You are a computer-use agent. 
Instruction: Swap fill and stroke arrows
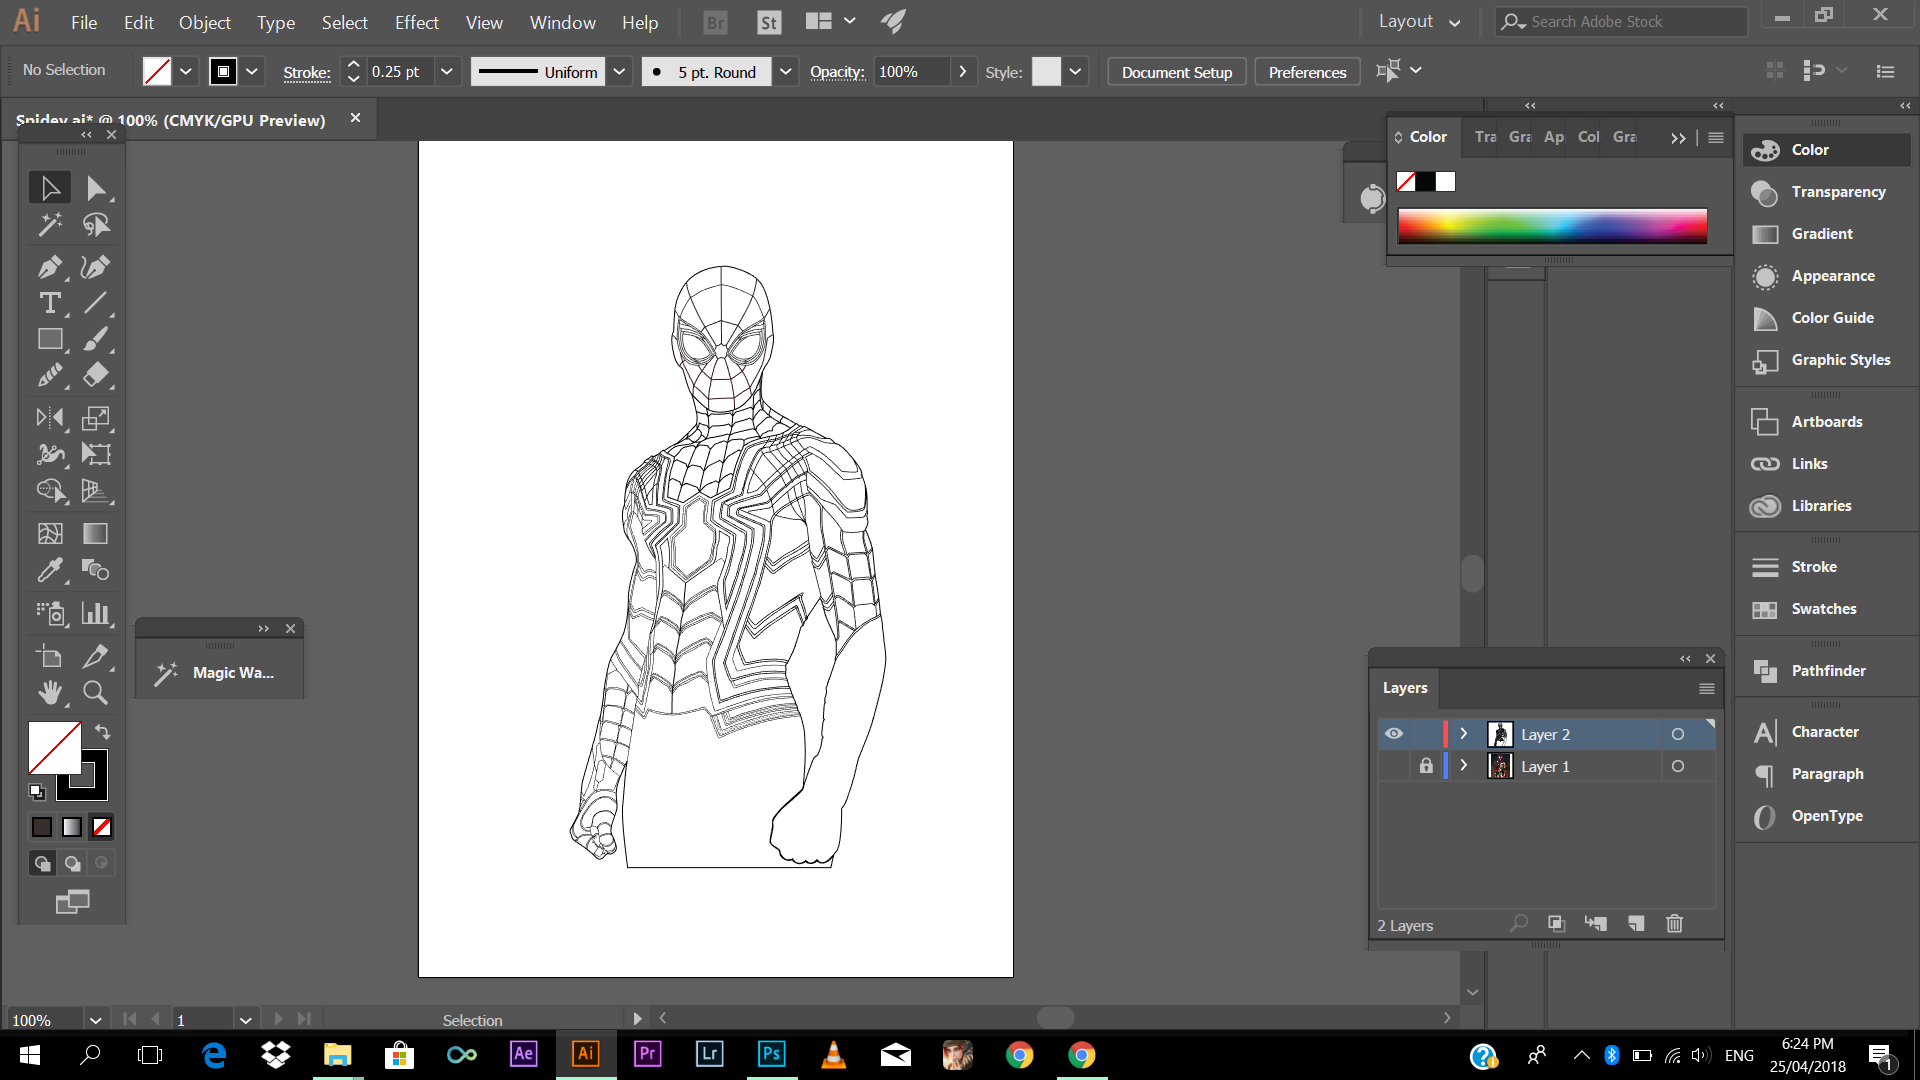[102, 732]
